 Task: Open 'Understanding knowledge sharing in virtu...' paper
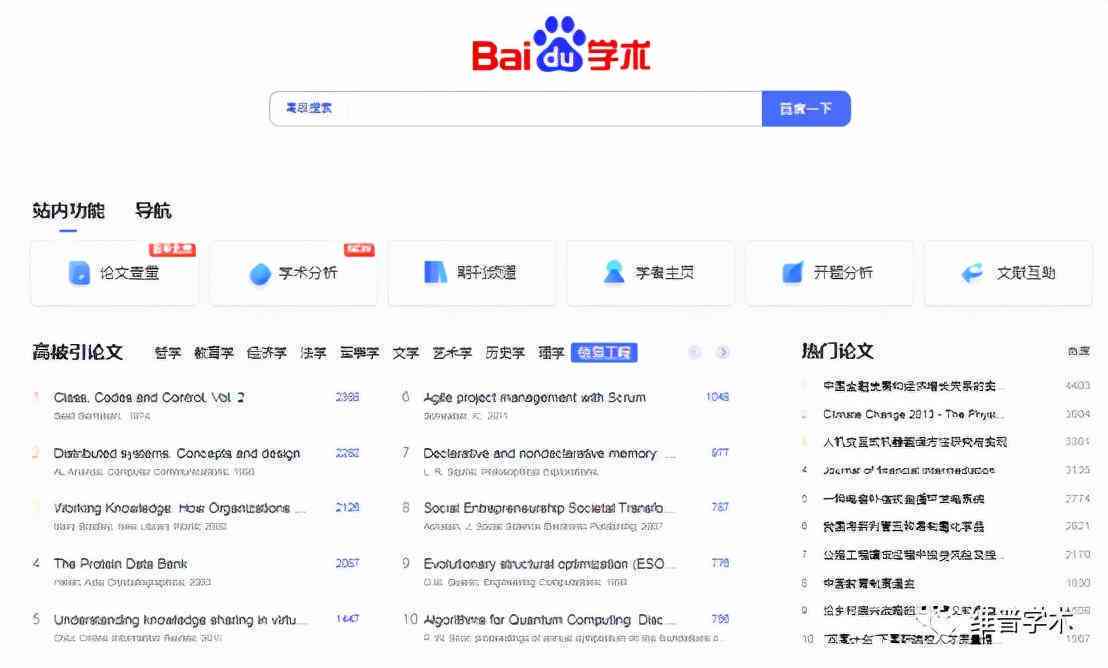pyautogui.click(x=181, y=619)
